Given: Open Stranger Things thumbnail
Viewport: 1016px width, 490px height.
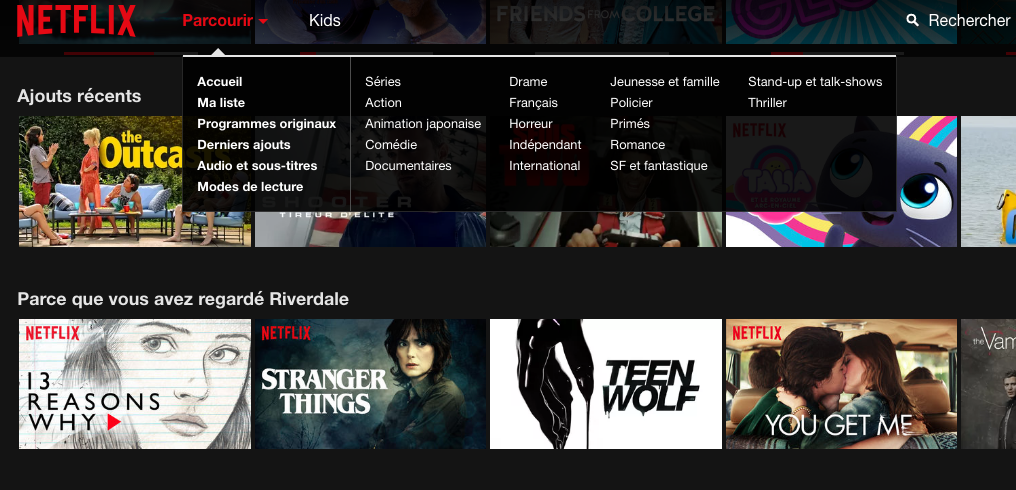Looking at the screenshot, I should coord(371,384).
